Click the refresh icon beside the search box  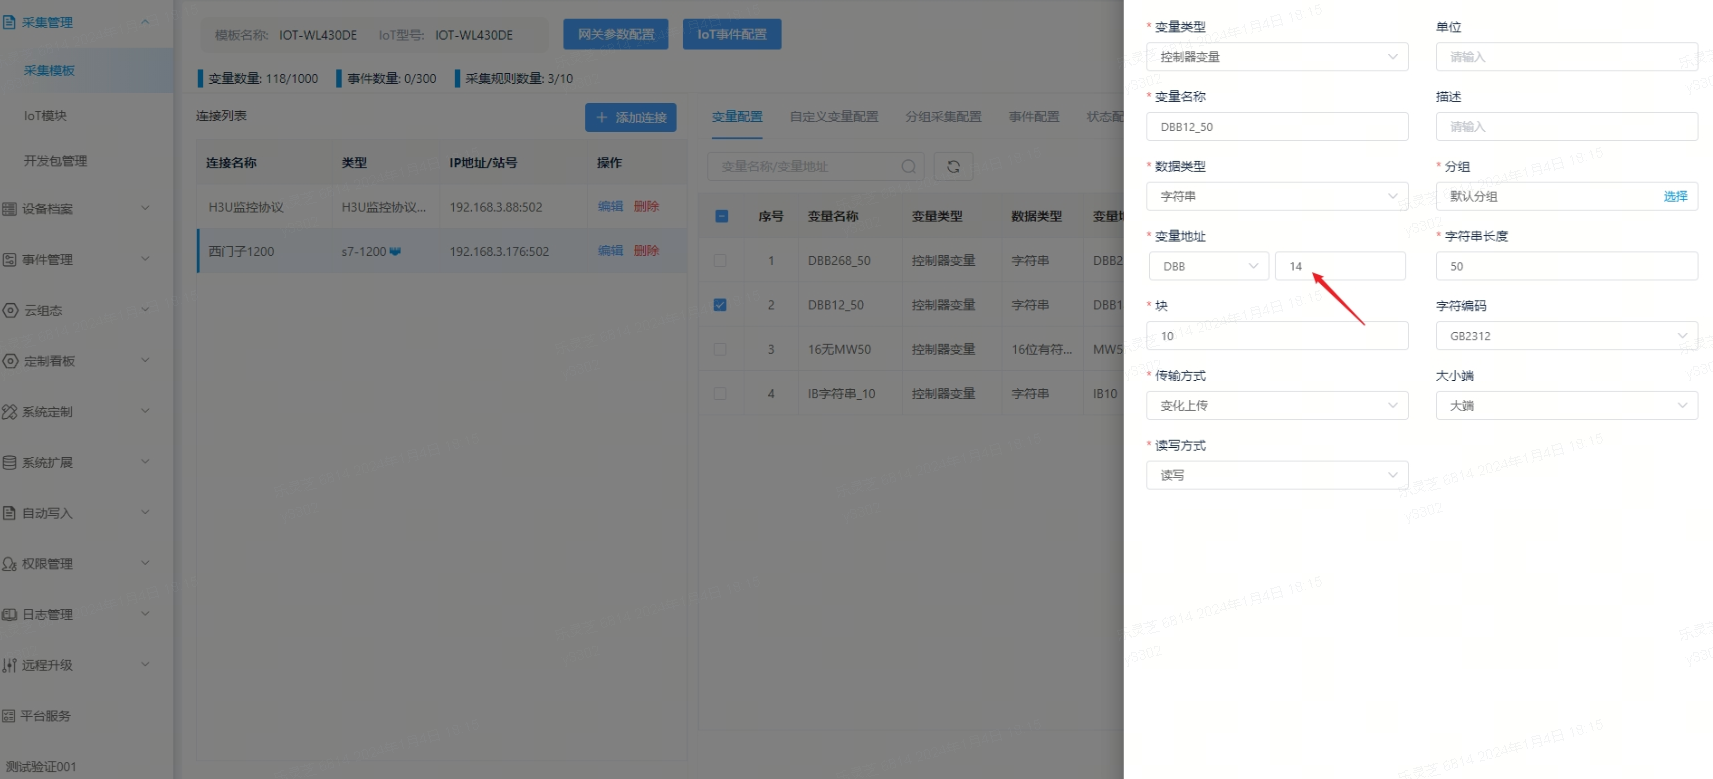point(953,167)
